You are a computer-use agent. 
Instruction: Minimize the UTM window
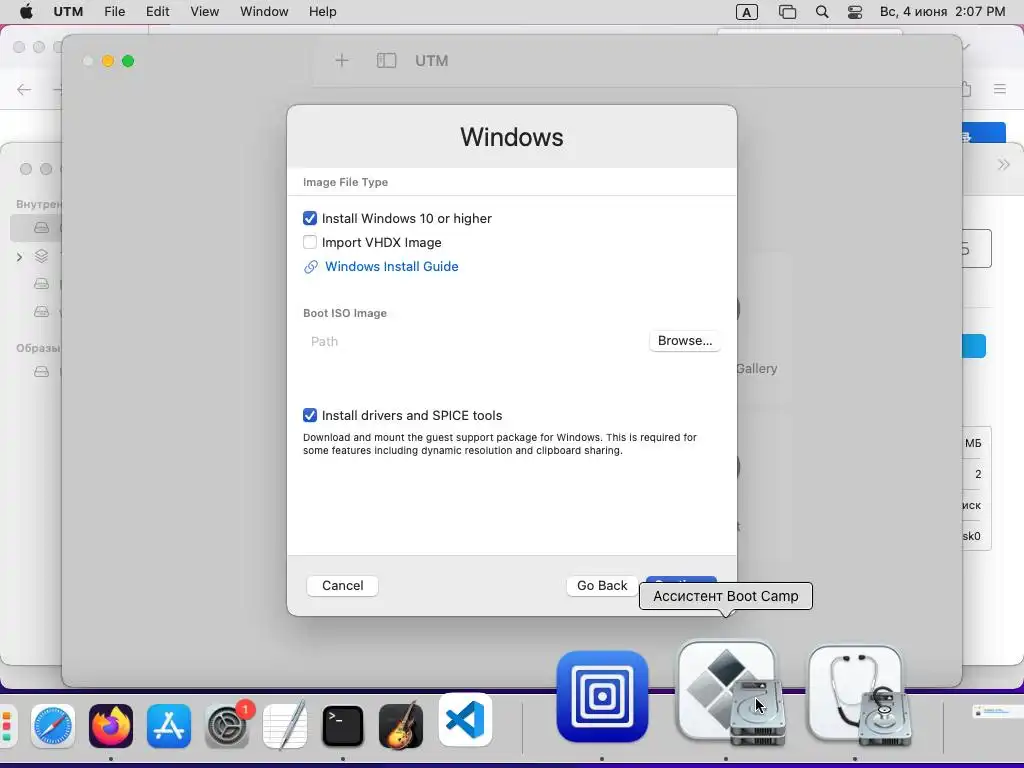click(x=108, y=61)
